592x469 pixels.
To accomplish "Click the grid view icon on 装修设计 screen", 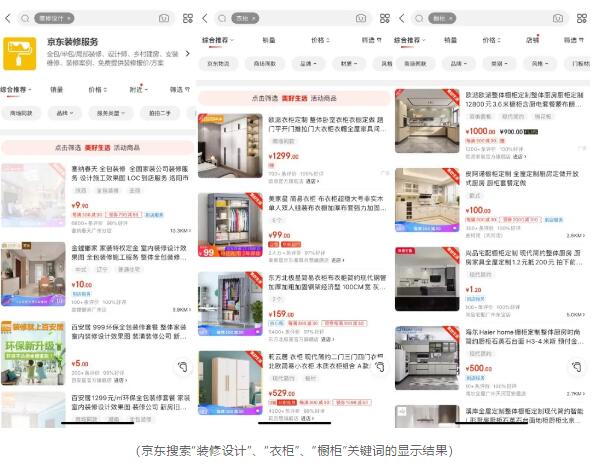I will [188, 18].
